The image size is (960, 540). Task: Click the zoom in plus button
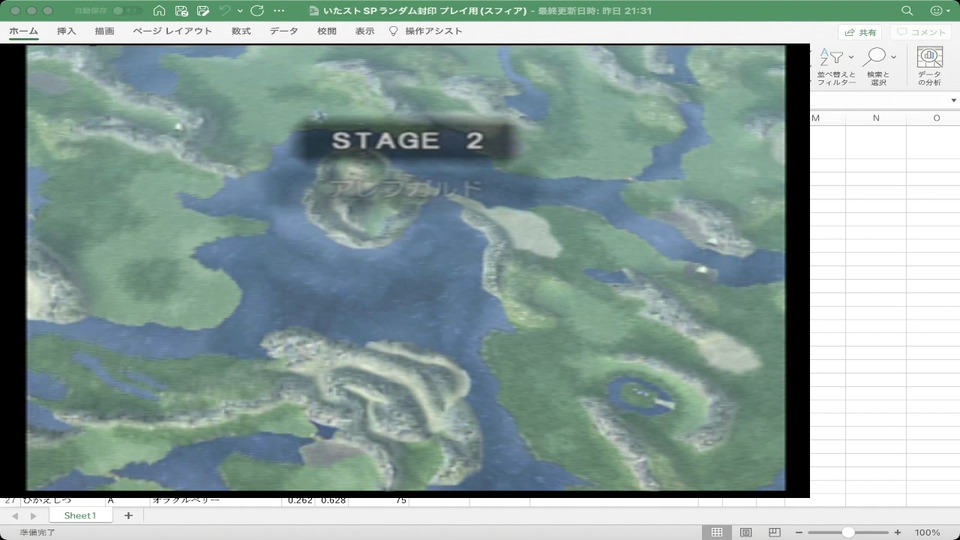[898, 533]
